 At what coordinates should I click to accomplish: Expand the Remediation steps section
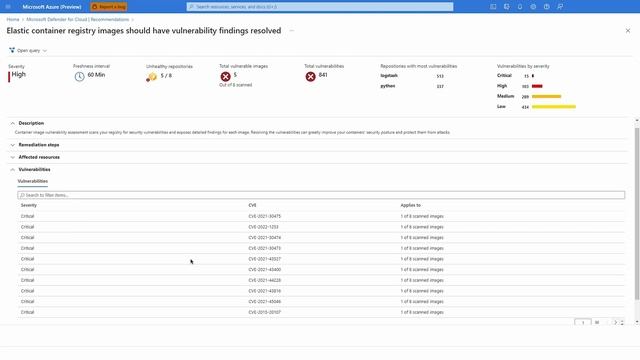[x=13, y=145]
